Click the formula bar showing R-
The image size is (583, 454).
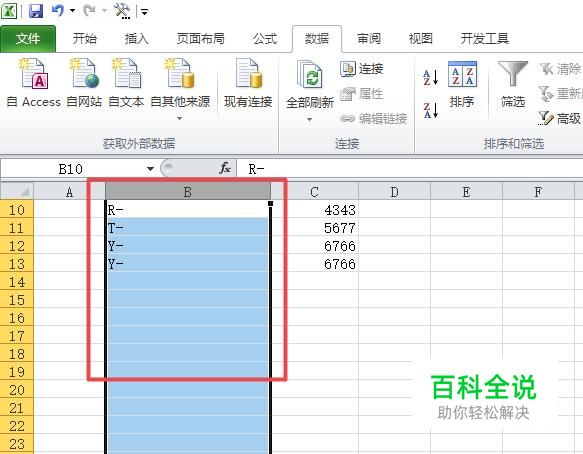click(x=410, y=169)
